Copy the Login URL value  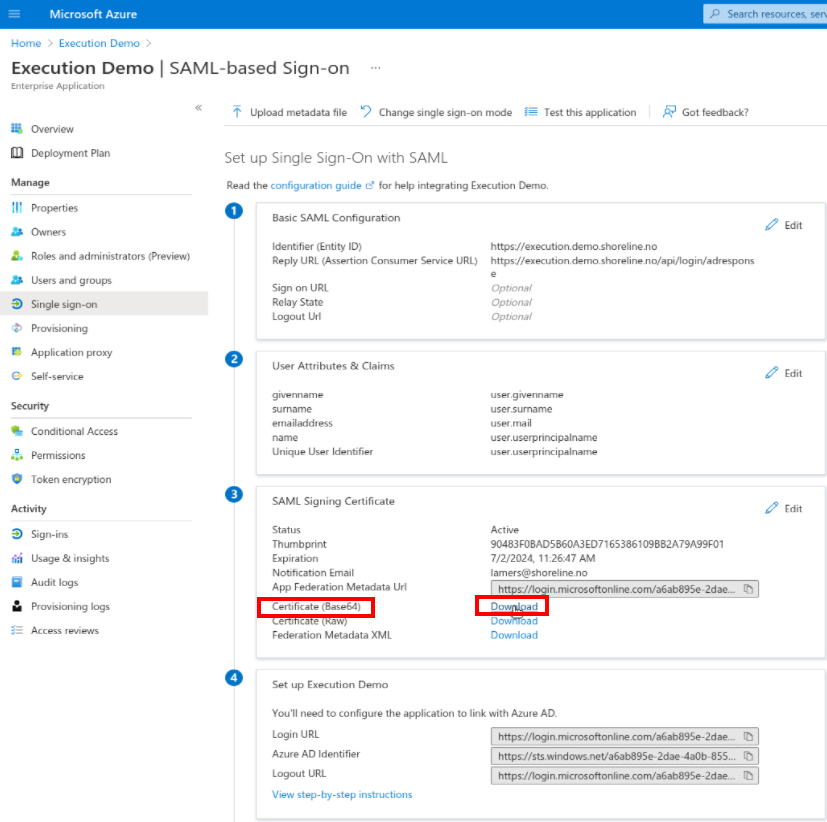pyautogui.click(x=748, y=736)
